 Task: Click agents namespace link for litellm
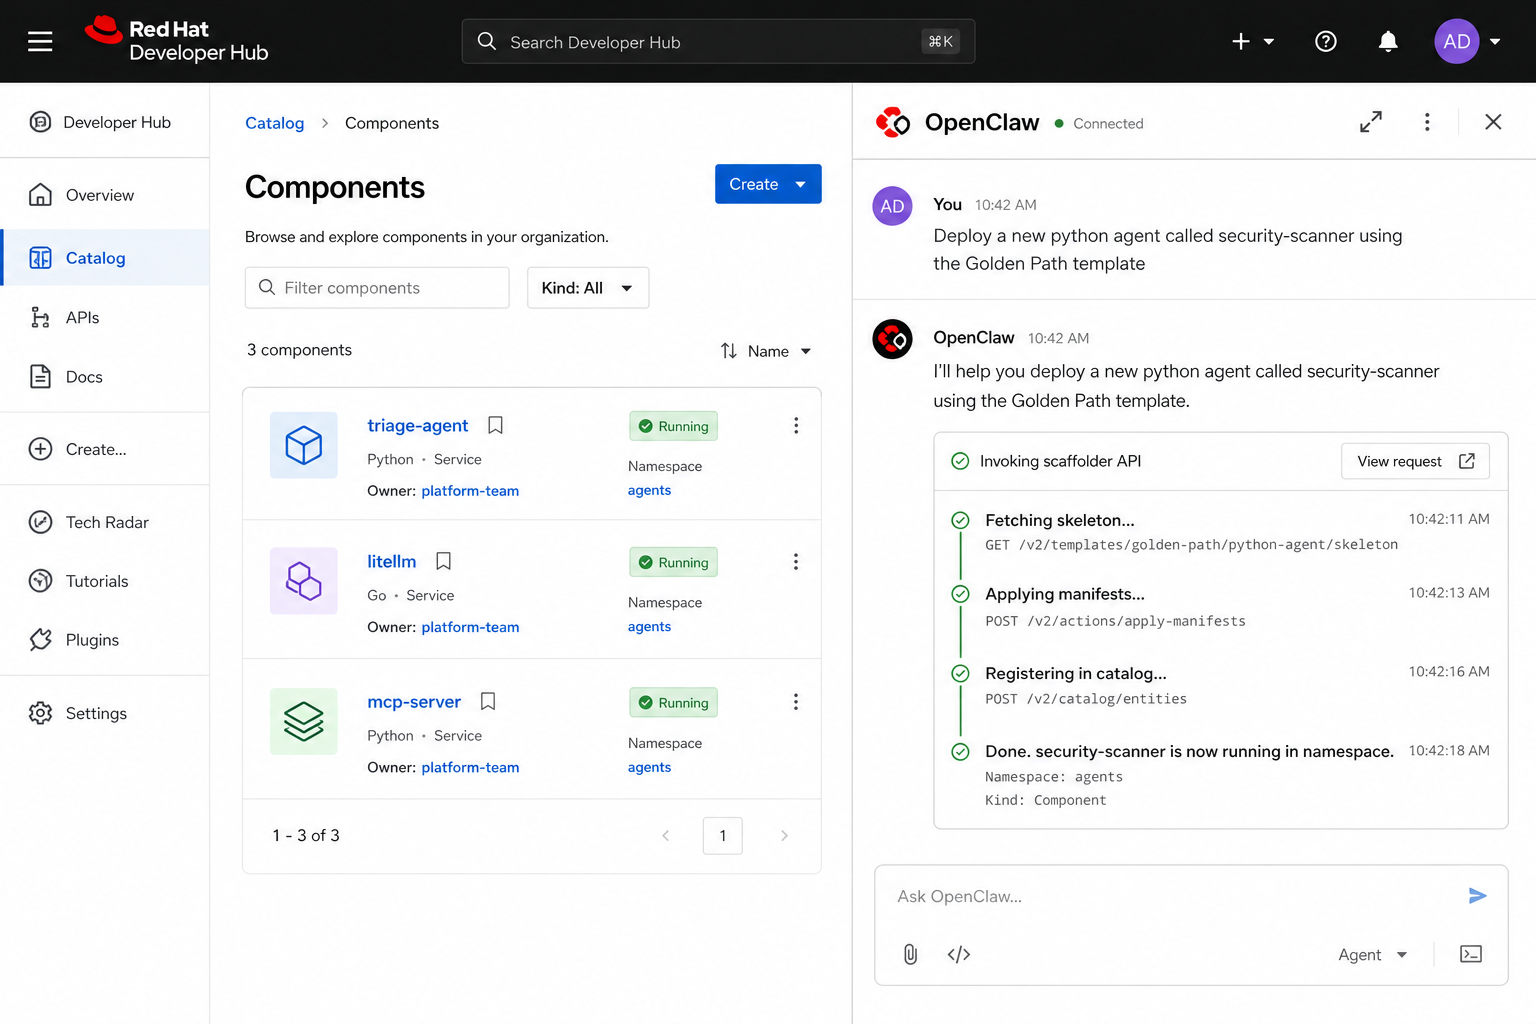(649, 627)
